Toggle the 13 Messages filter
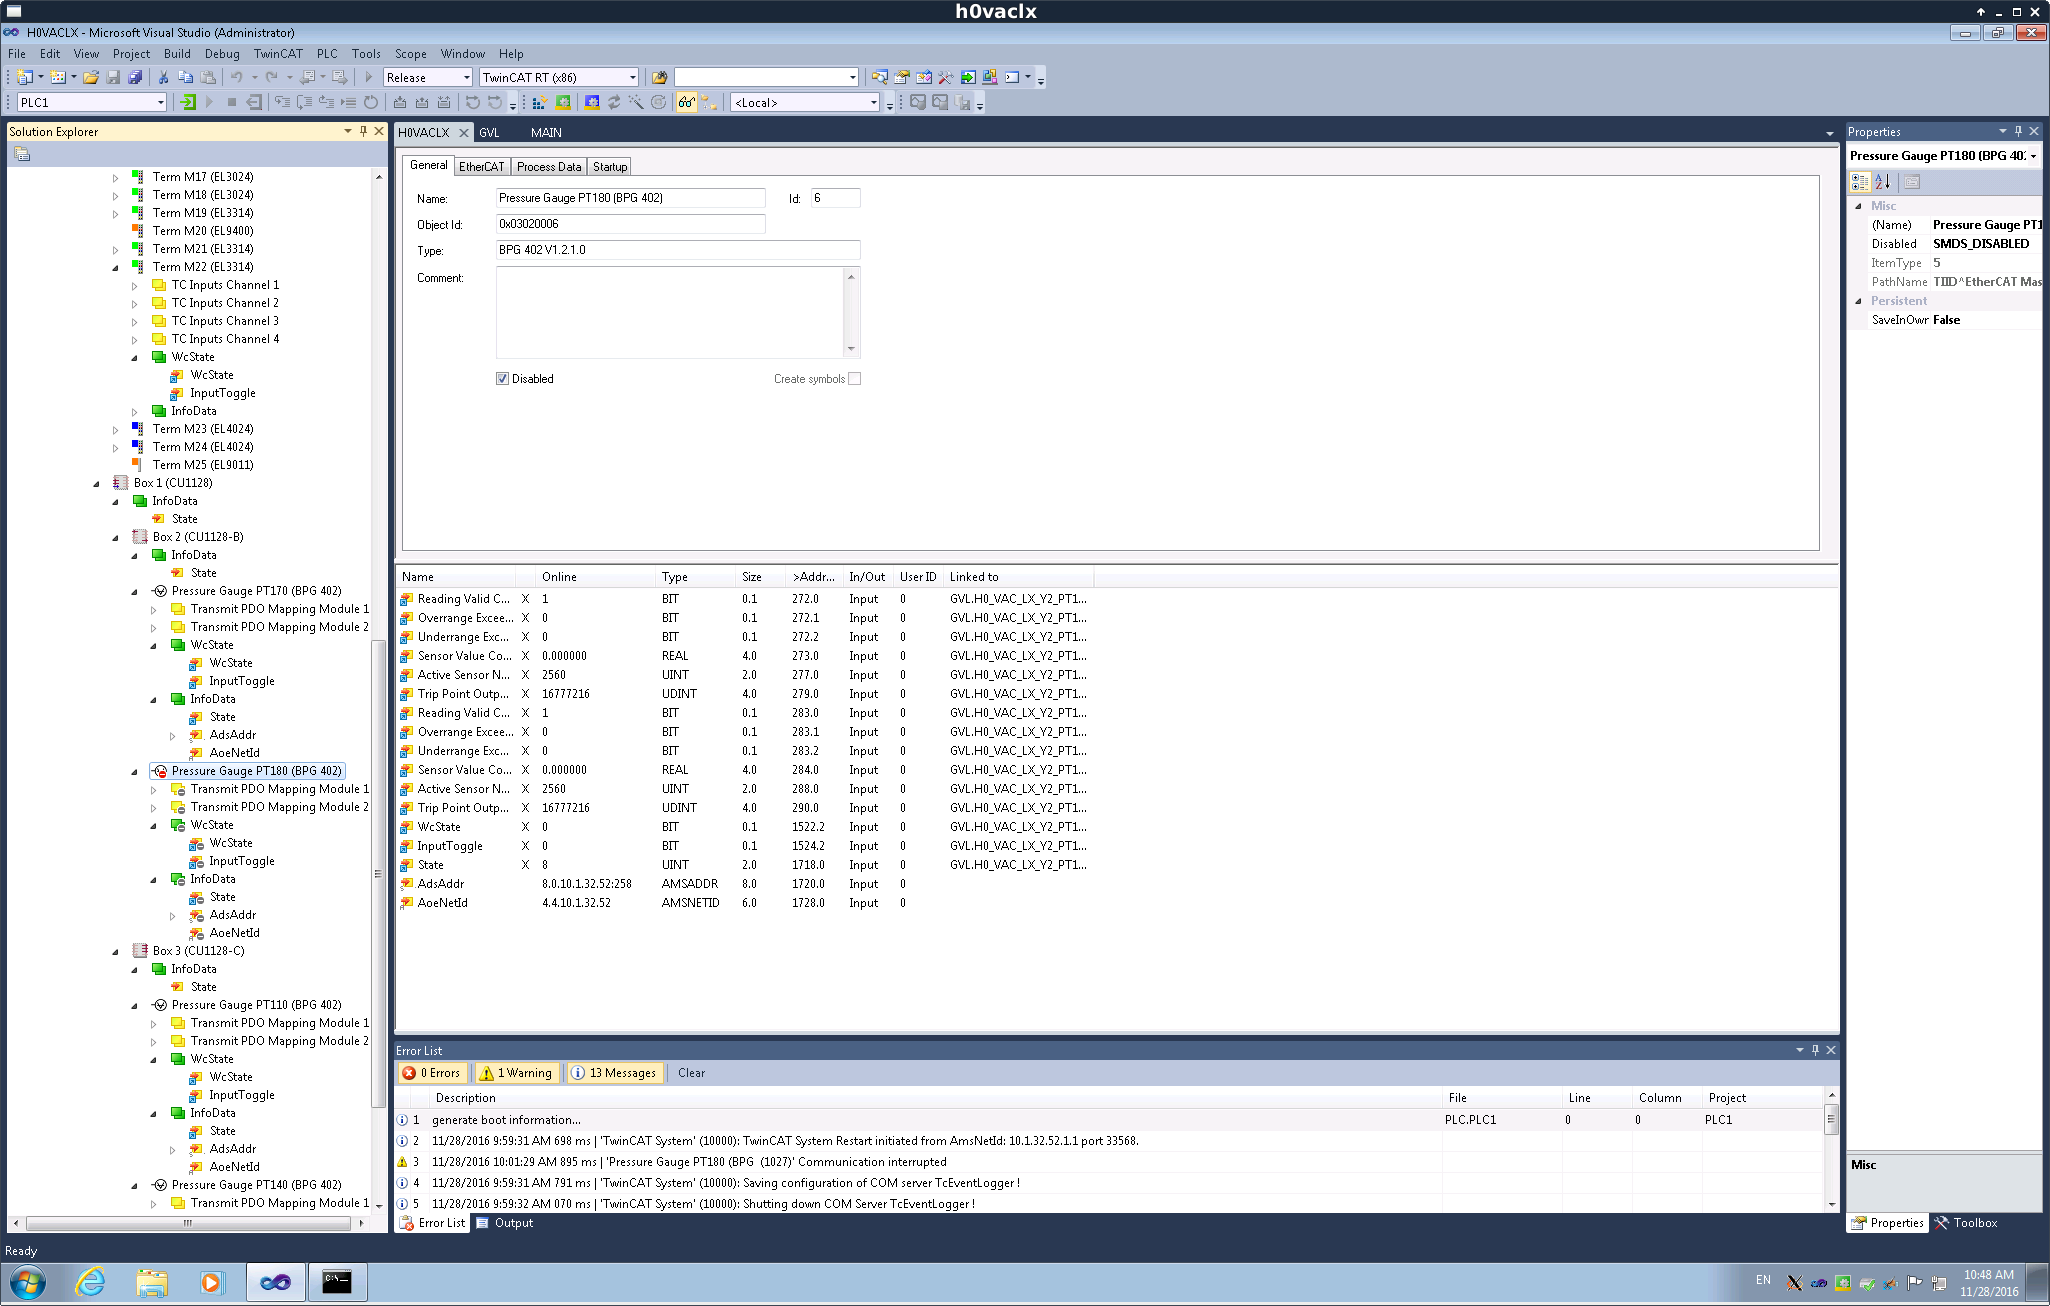The image size is (2050, 1306). coord(613,1073)
